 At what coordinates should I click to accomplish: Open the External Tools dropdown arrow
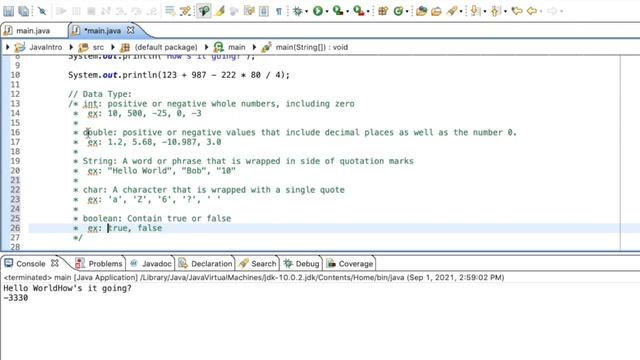click(368, 11)
